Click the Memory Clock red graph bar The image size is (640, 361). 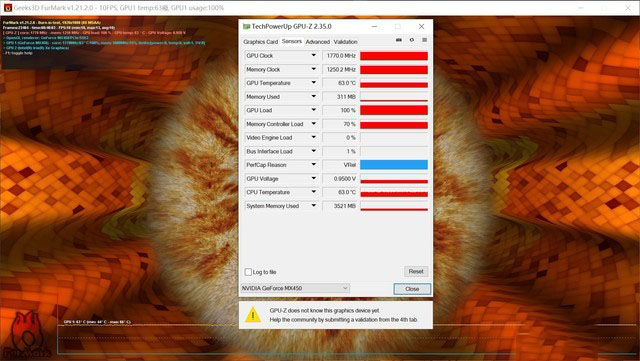coord(394,69)
